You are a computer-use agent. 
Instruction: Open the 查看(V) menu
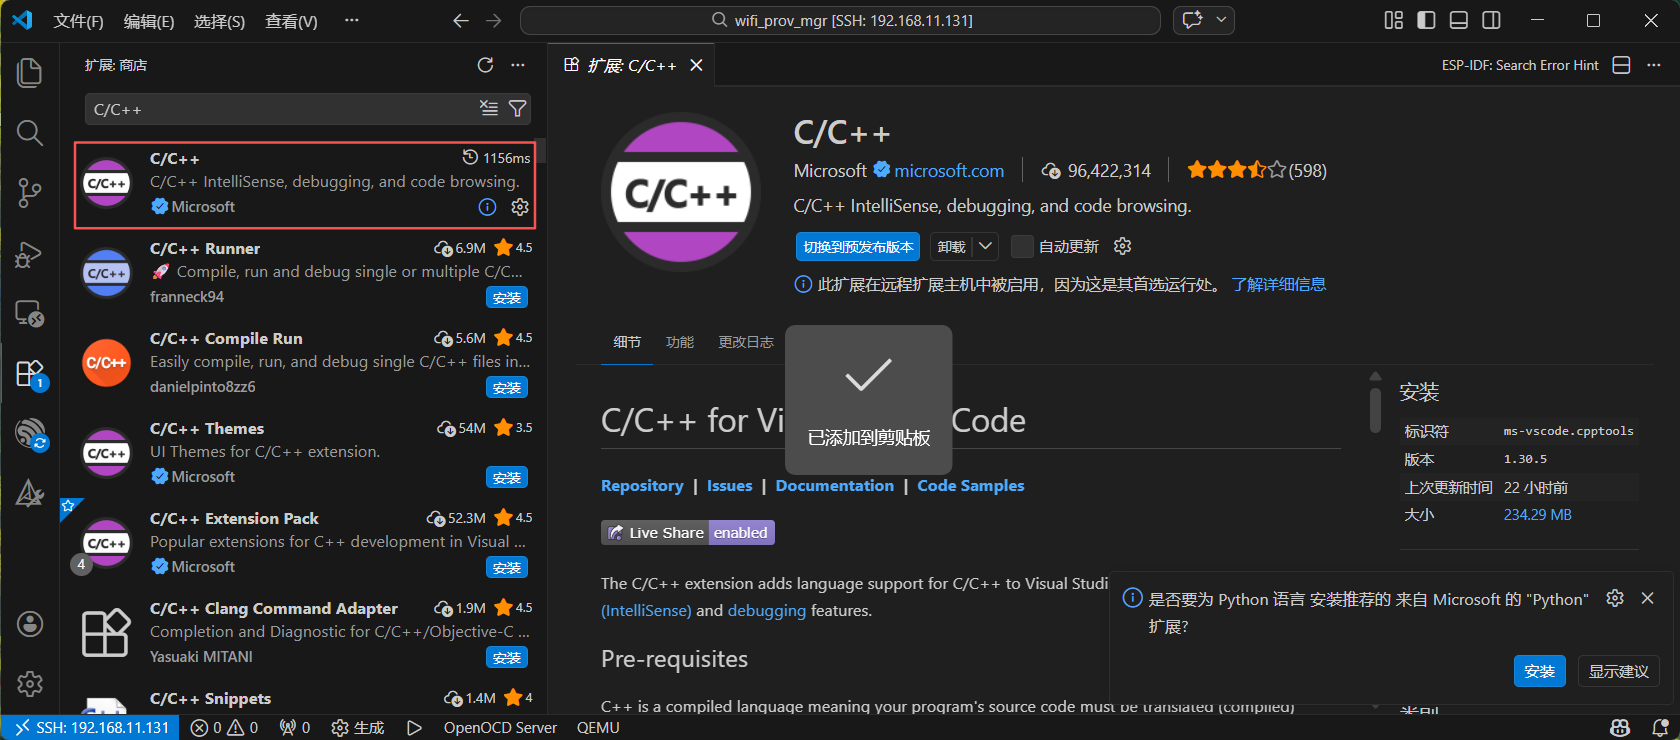click(291, 21)
